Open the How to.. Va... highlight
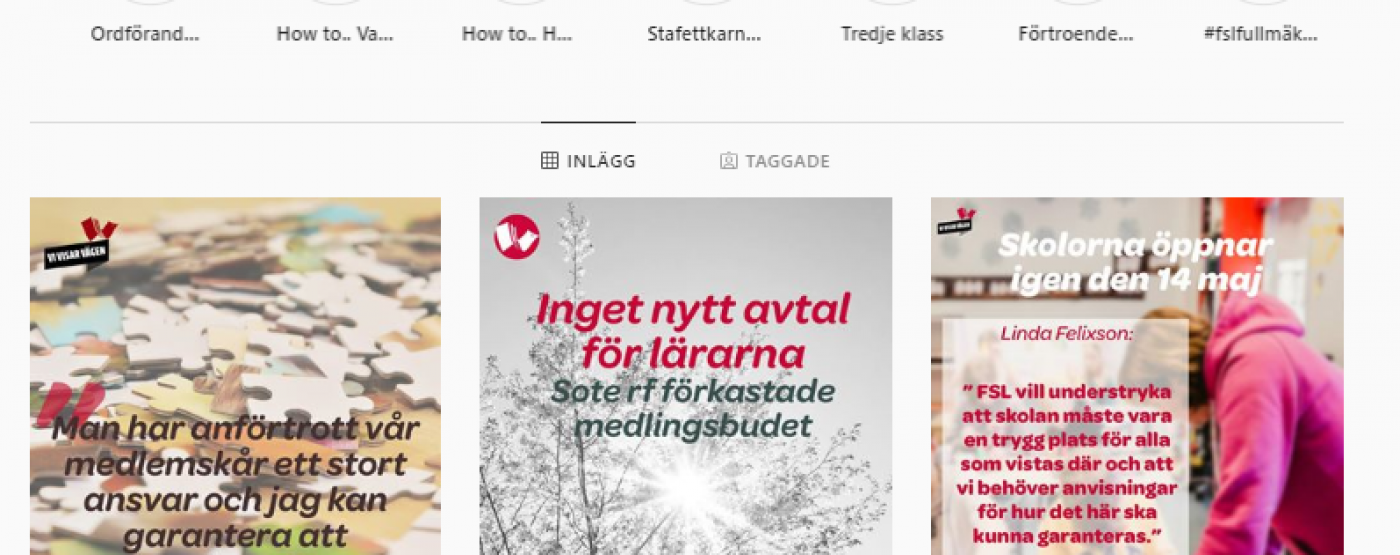 tap(335, 34)
